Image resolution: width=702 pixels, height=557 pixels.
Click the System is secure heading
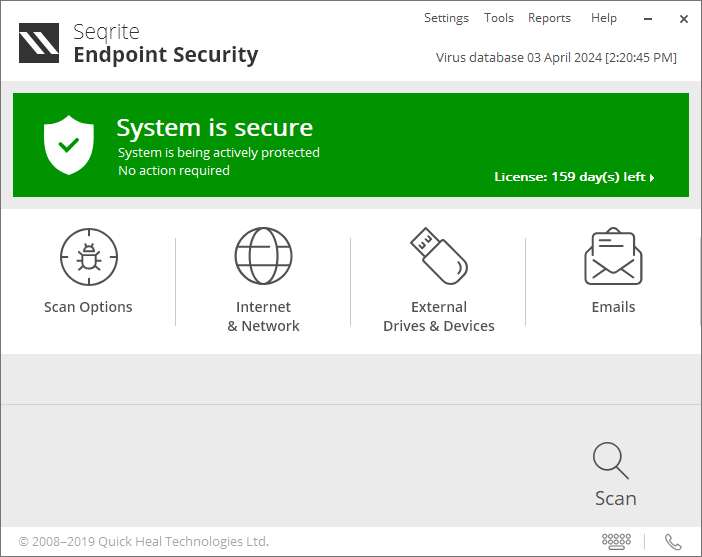[x=214, y=127]
